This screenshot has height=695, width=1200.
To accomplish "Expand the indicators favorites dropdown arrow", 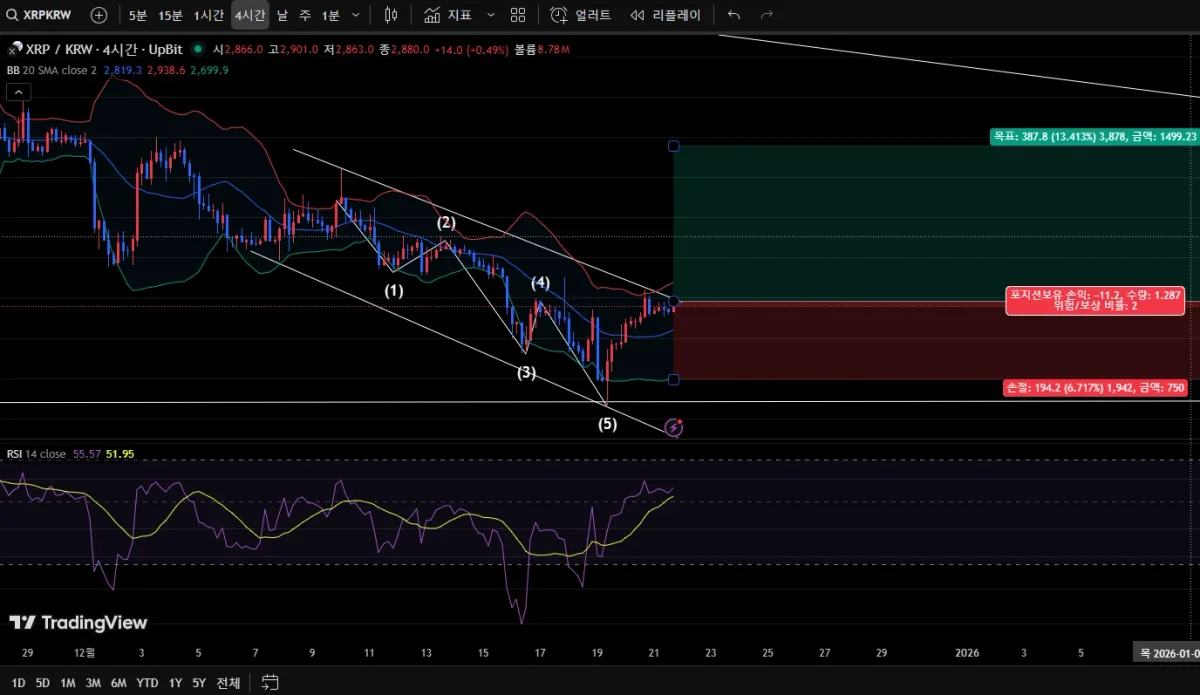I will pyautogui.click(x=490, y=15).
